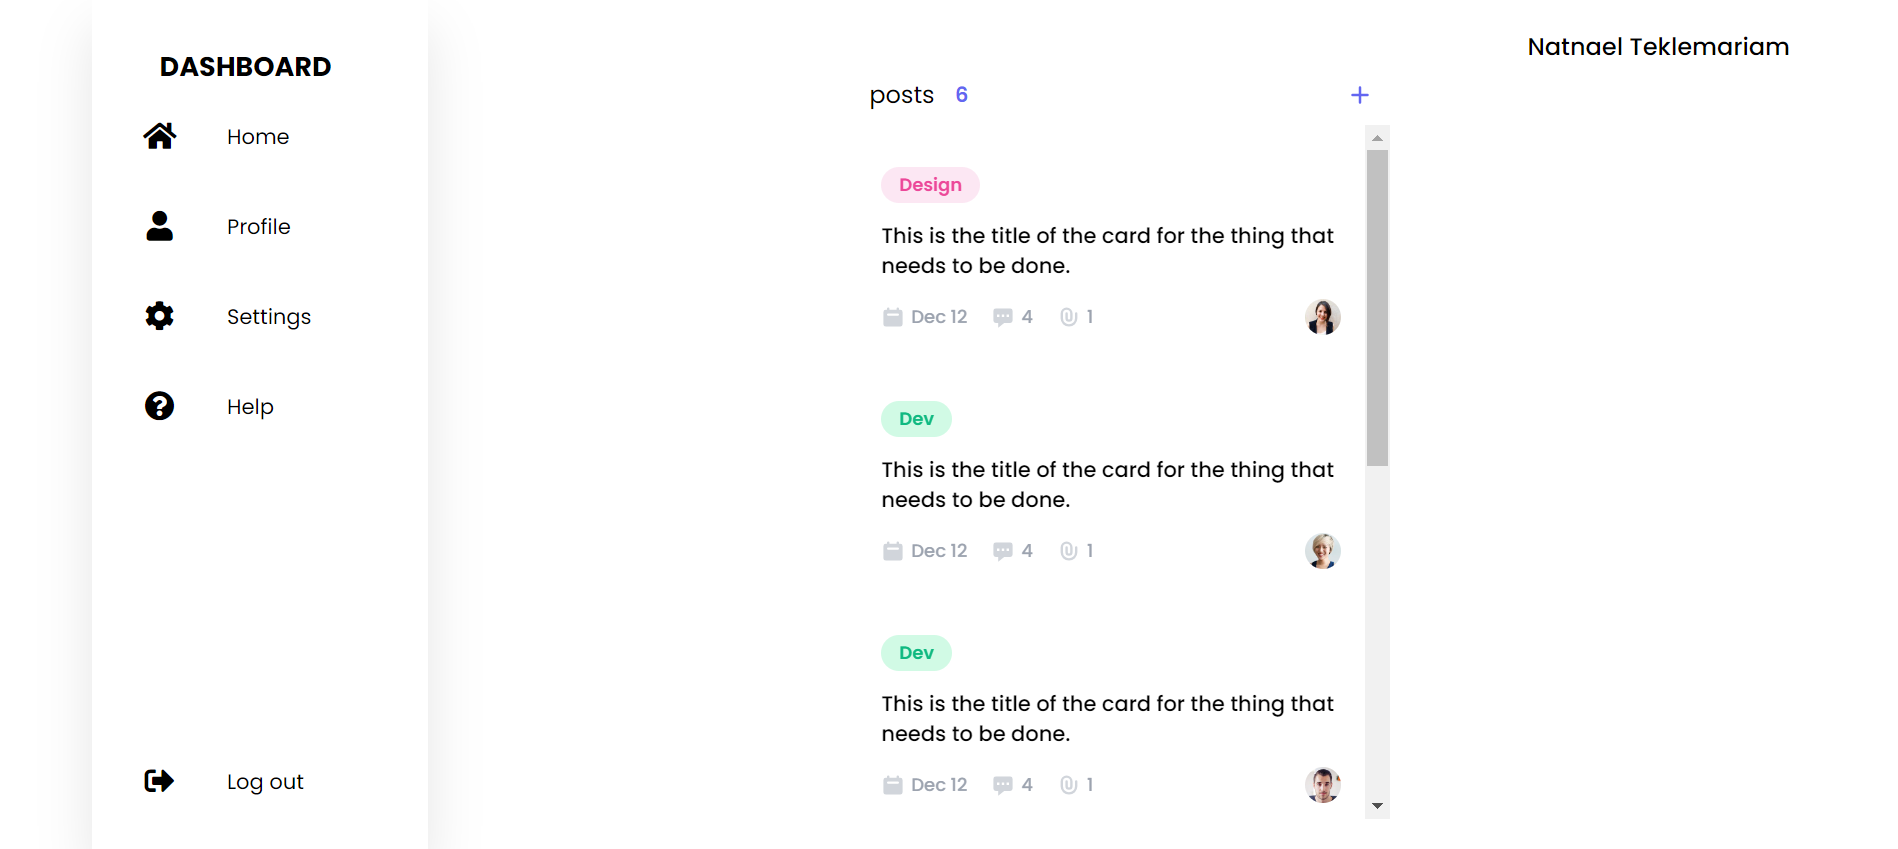Click the scroll up arrow in posts list
Image resolution: width=1898 pixels, height=849 pixels.
pyautogui.click(x=1377, y=138)
